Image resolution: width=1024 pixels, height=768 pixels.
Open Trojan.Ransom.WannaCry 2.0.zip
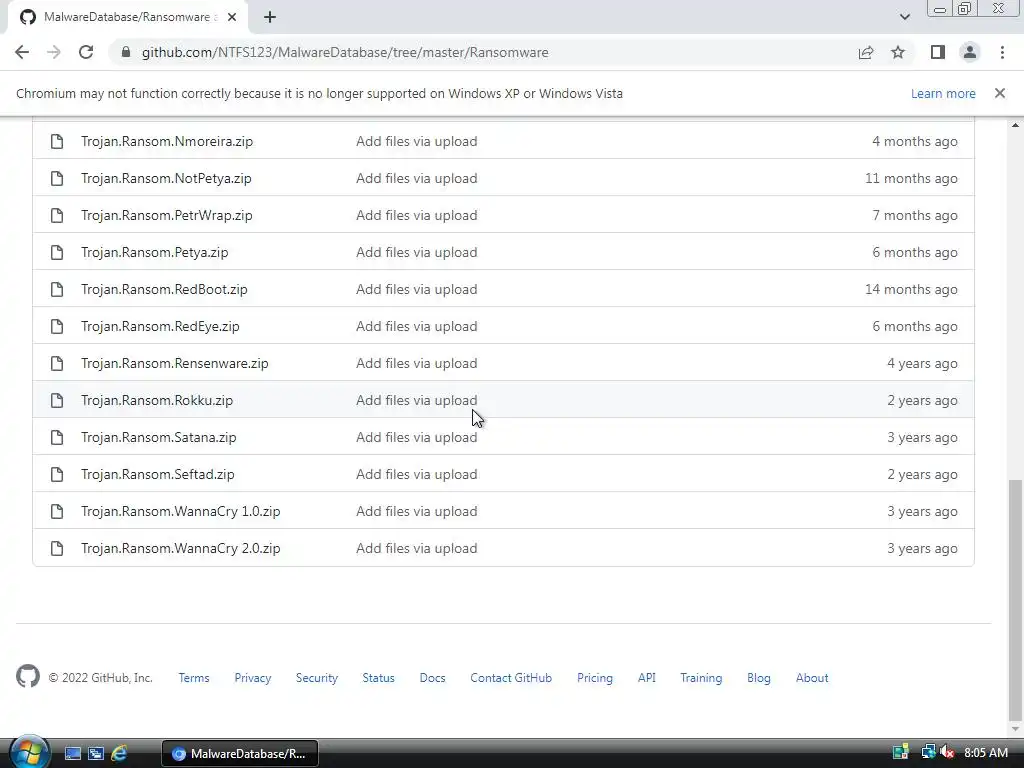[x=180, y=549]
